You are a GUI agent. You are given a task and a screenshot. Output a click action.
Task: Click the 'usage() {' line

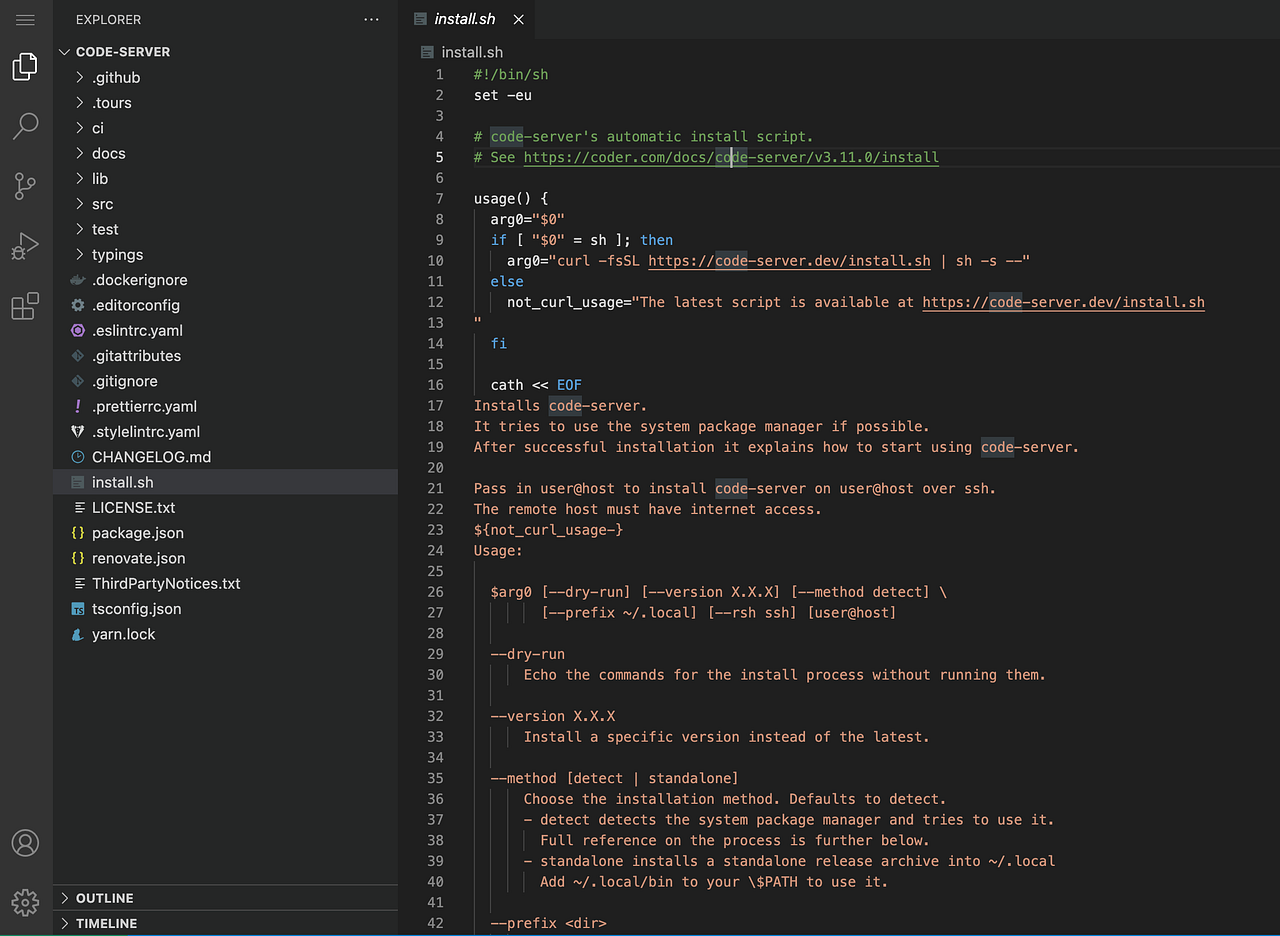[511, 198]
